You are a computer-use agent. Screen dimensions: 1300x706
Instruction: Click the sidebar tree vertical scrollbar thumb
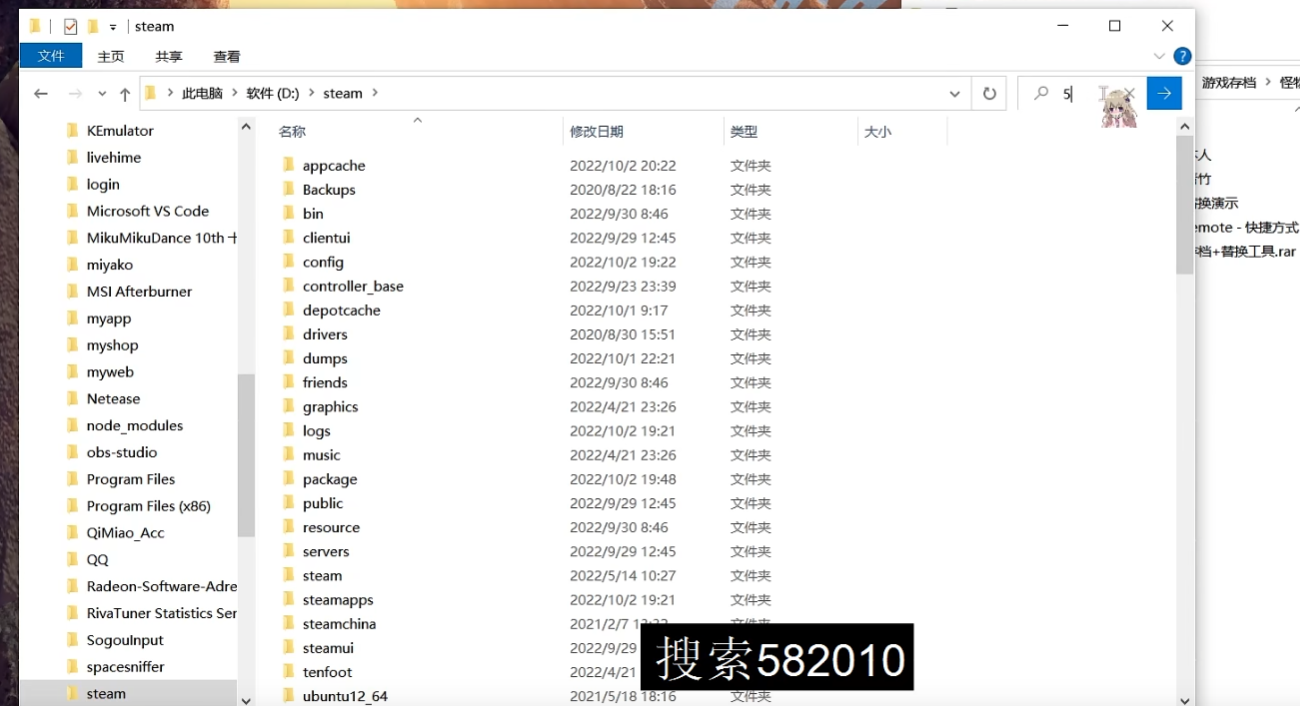[x=246, y=456]
